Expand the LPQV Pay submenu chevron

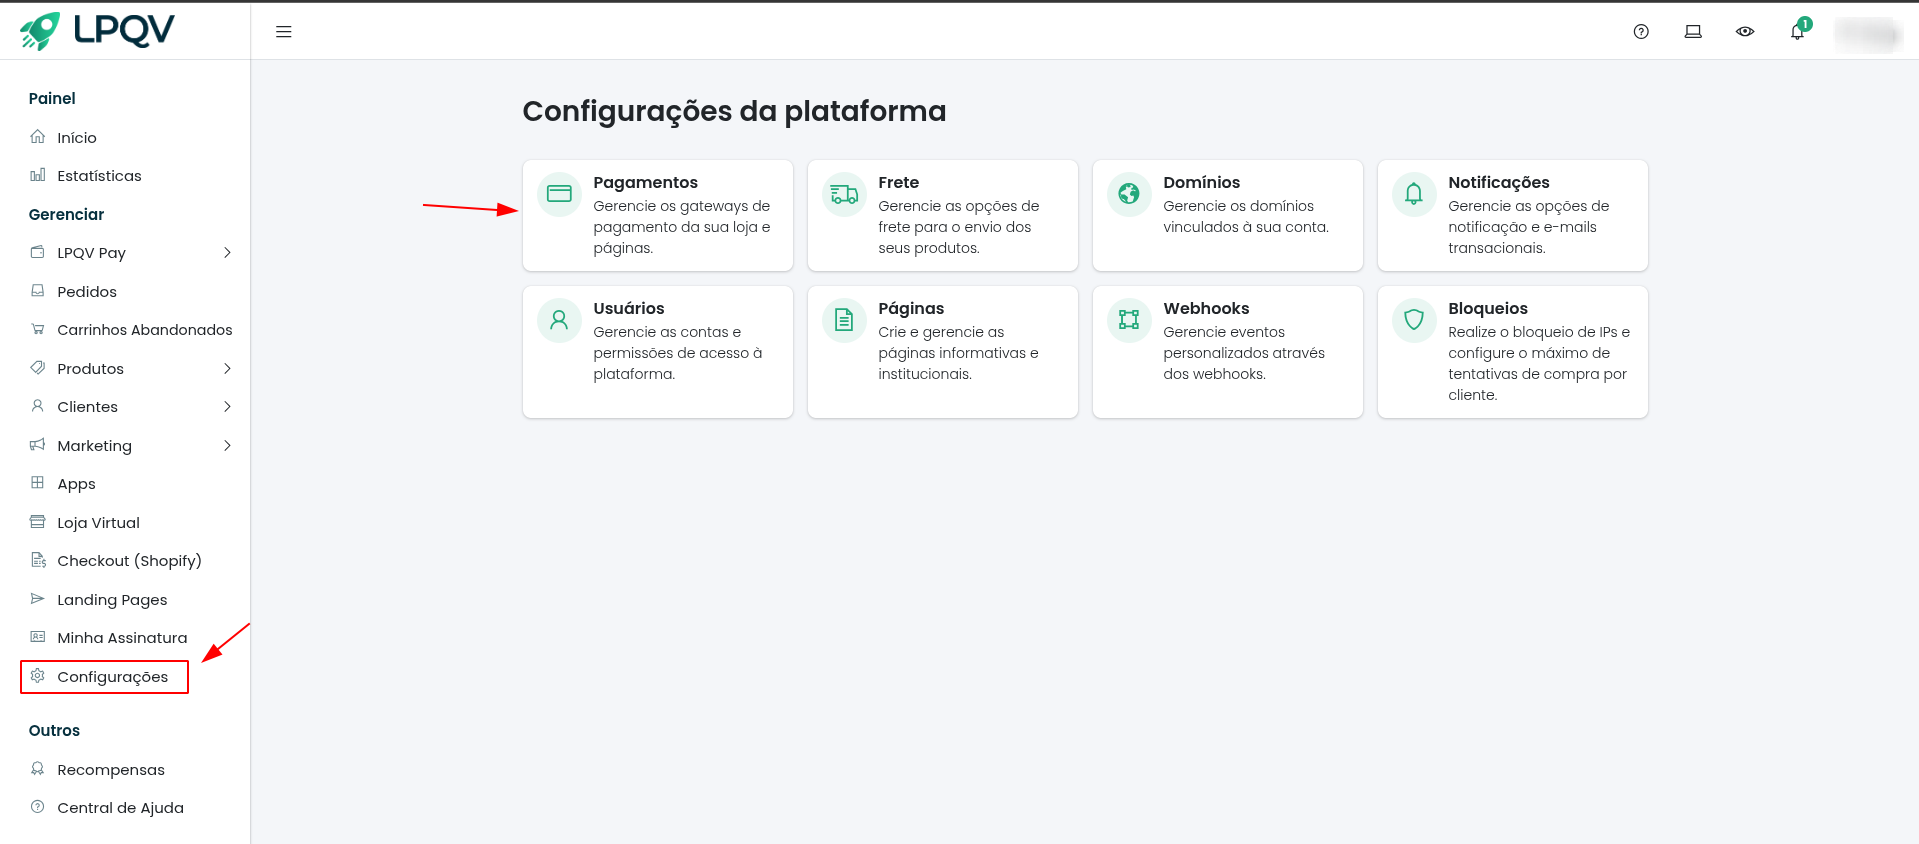tap(227, 253)
